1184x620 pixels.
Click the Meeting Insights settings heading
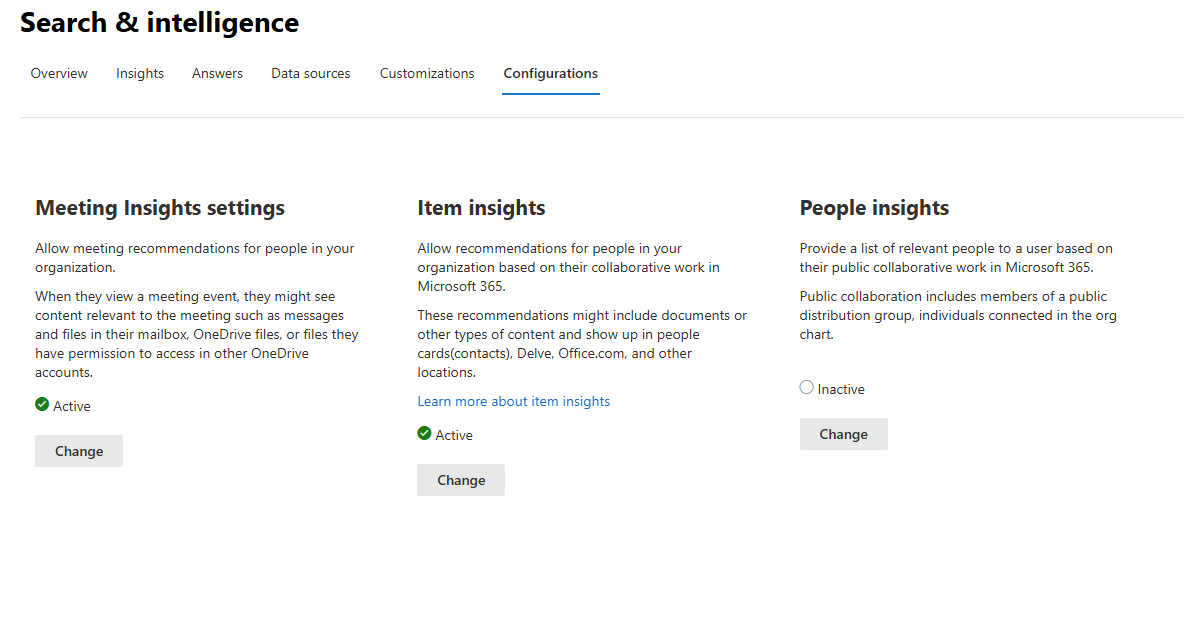160,208
